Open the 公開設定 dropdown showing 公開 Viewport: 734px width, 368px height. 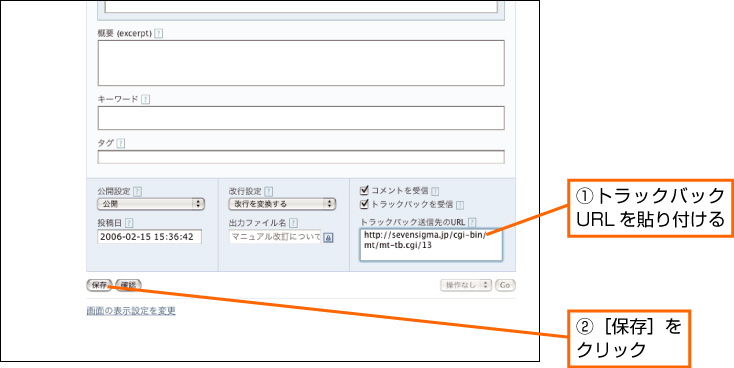pyautogui.click(x=151, y=204)
